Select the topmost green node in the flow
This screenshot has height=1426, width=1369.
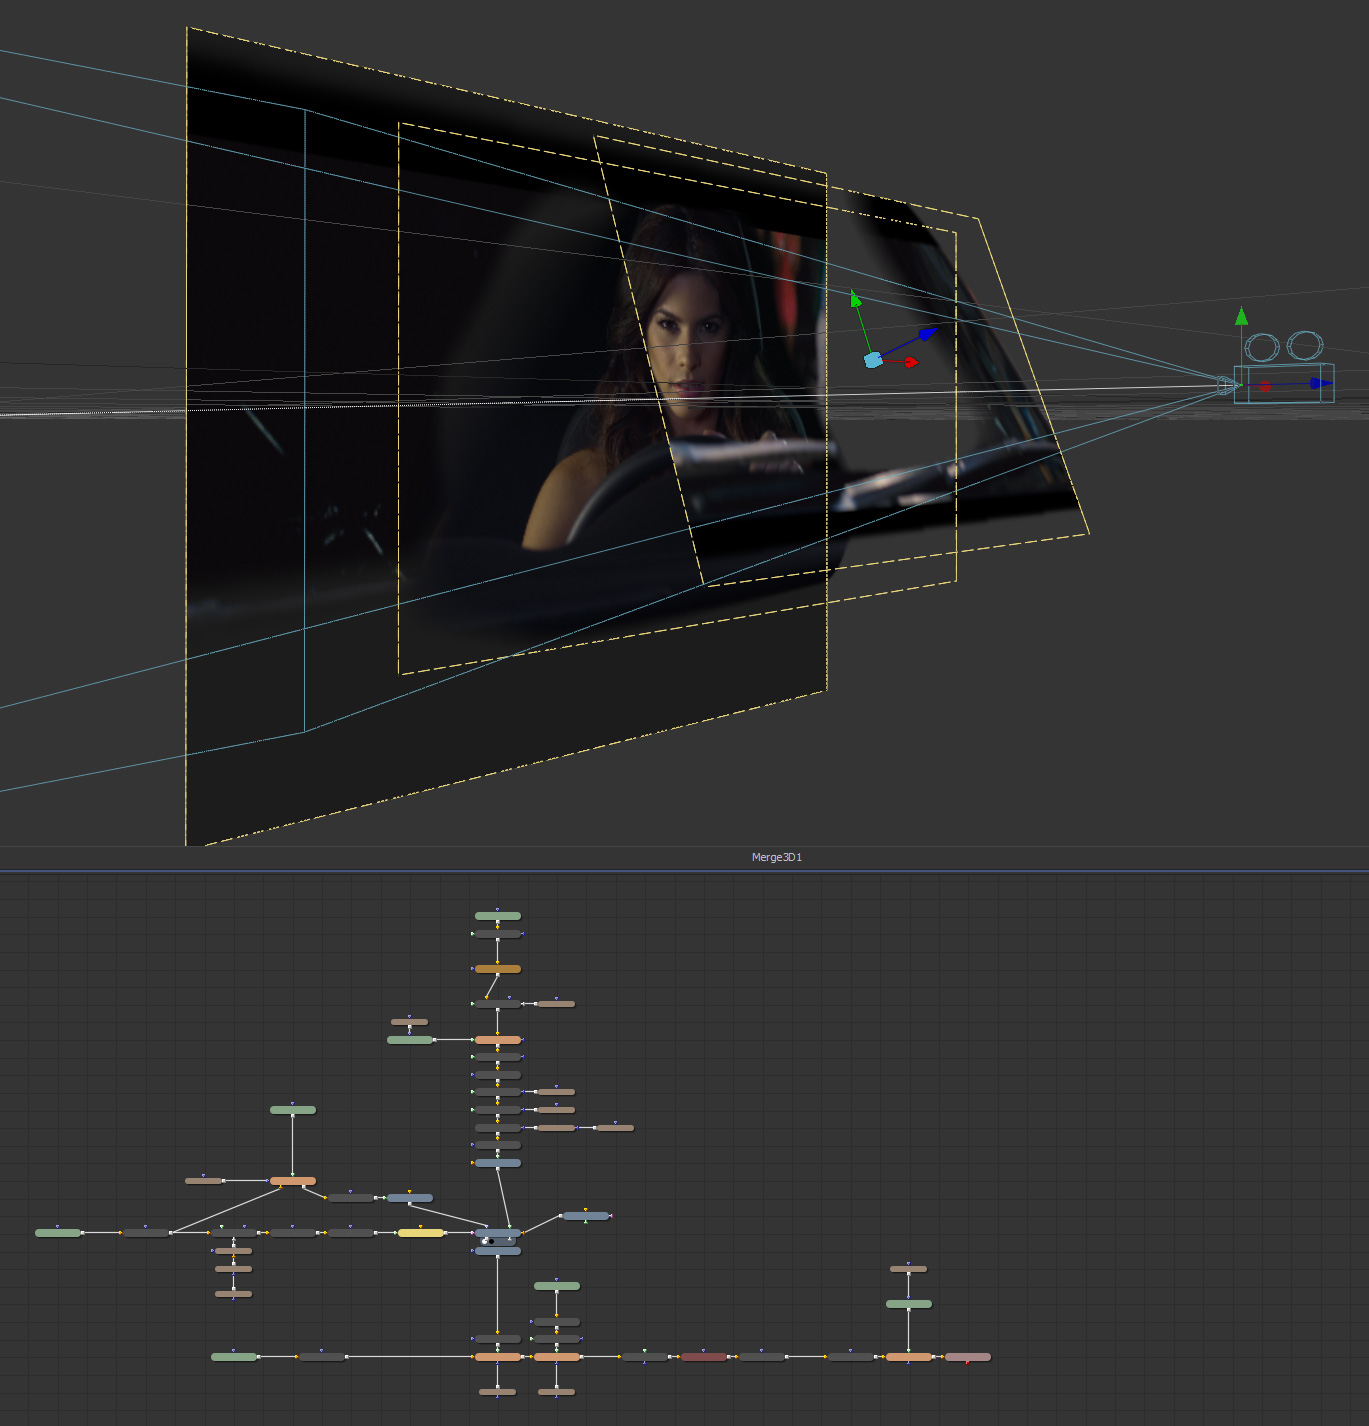pos(498,916)
